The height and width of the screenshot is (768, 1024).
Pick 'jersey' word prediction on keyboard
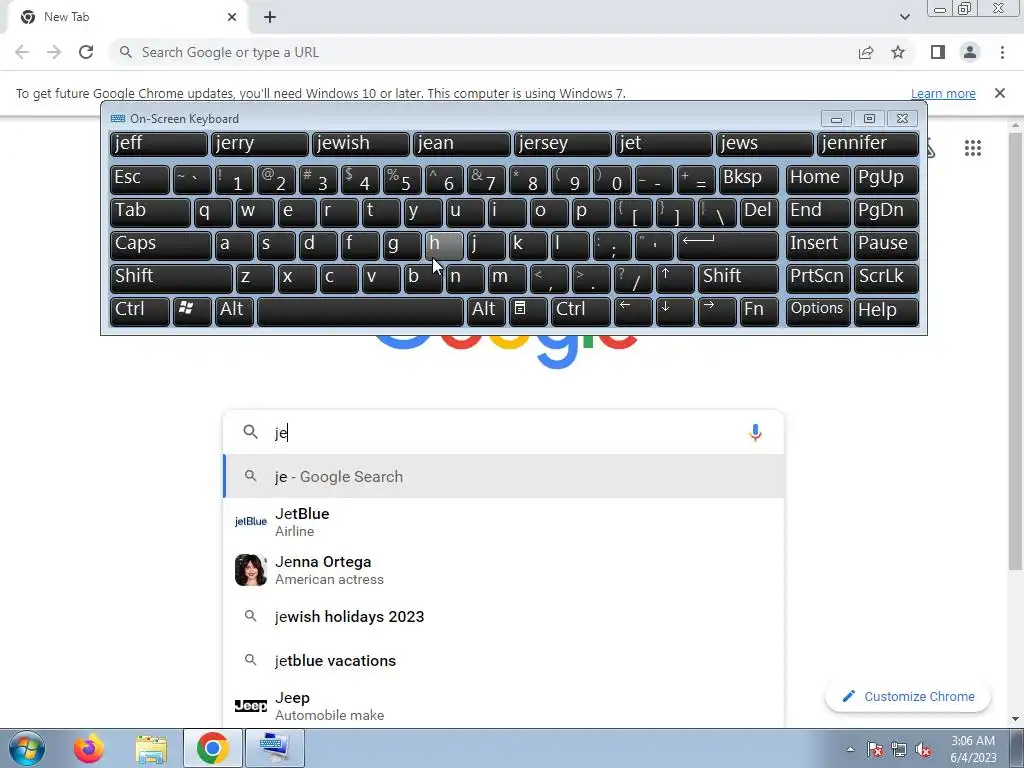click(562, 144)
